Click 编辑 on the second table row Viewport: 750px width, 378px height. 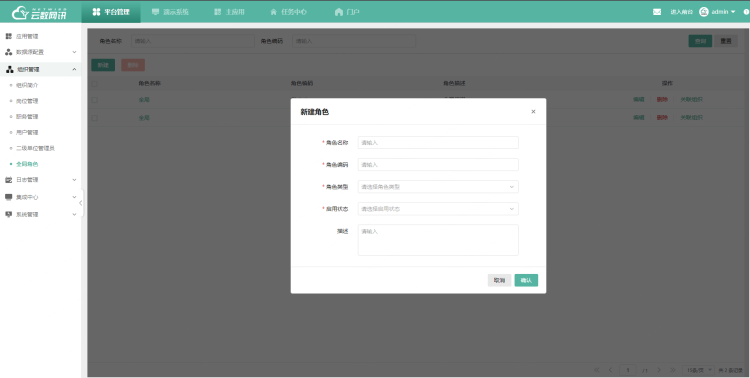pos(639,117)
